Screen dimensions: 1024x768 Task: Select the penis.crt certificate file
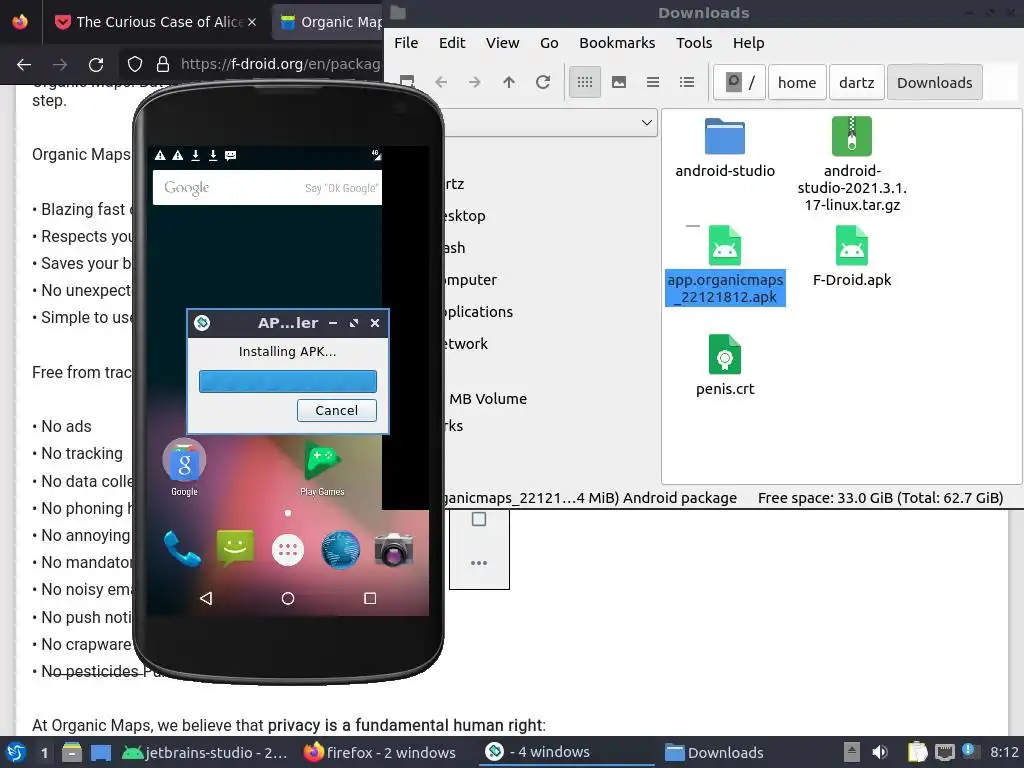(x=725, y=366)
